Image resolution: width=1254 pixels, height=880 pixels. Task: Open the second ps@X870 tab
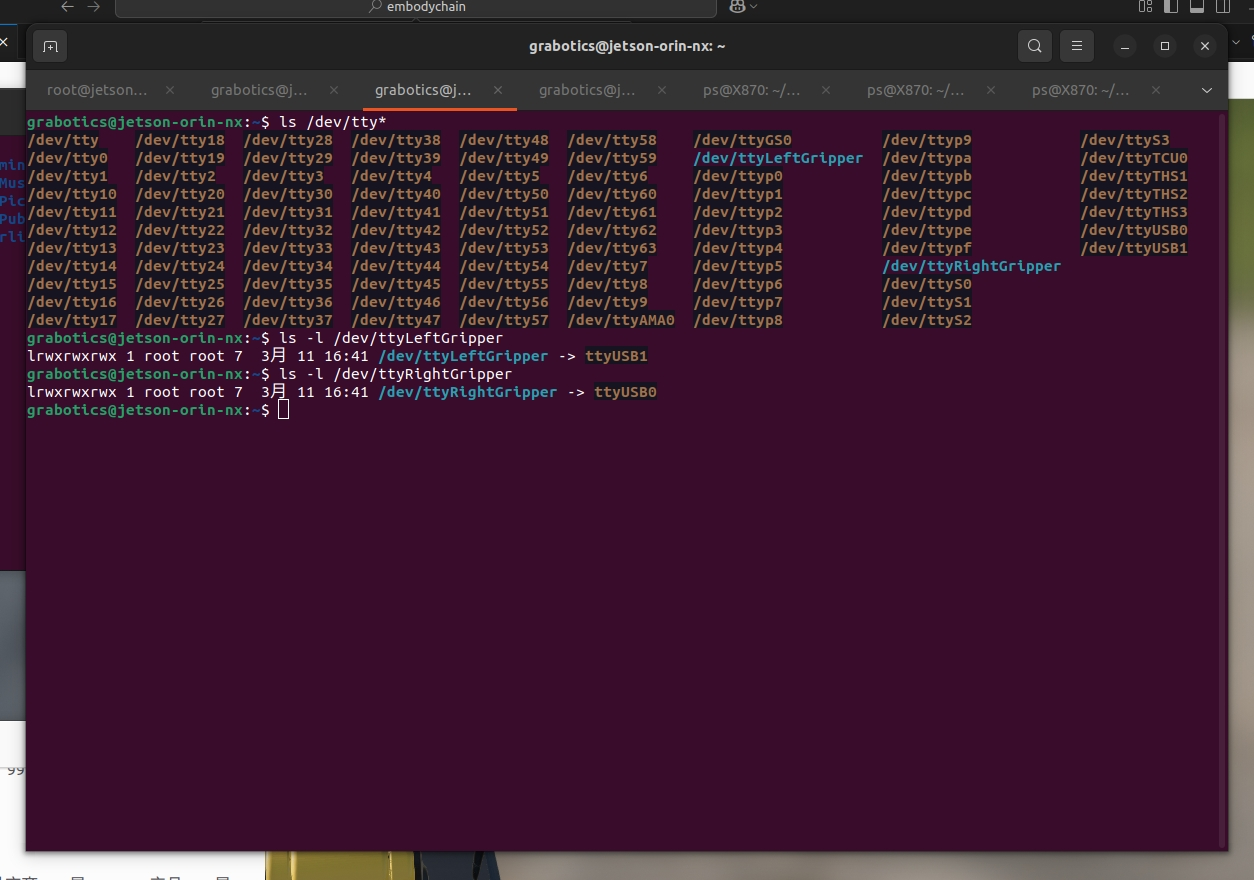pos(915,90)
